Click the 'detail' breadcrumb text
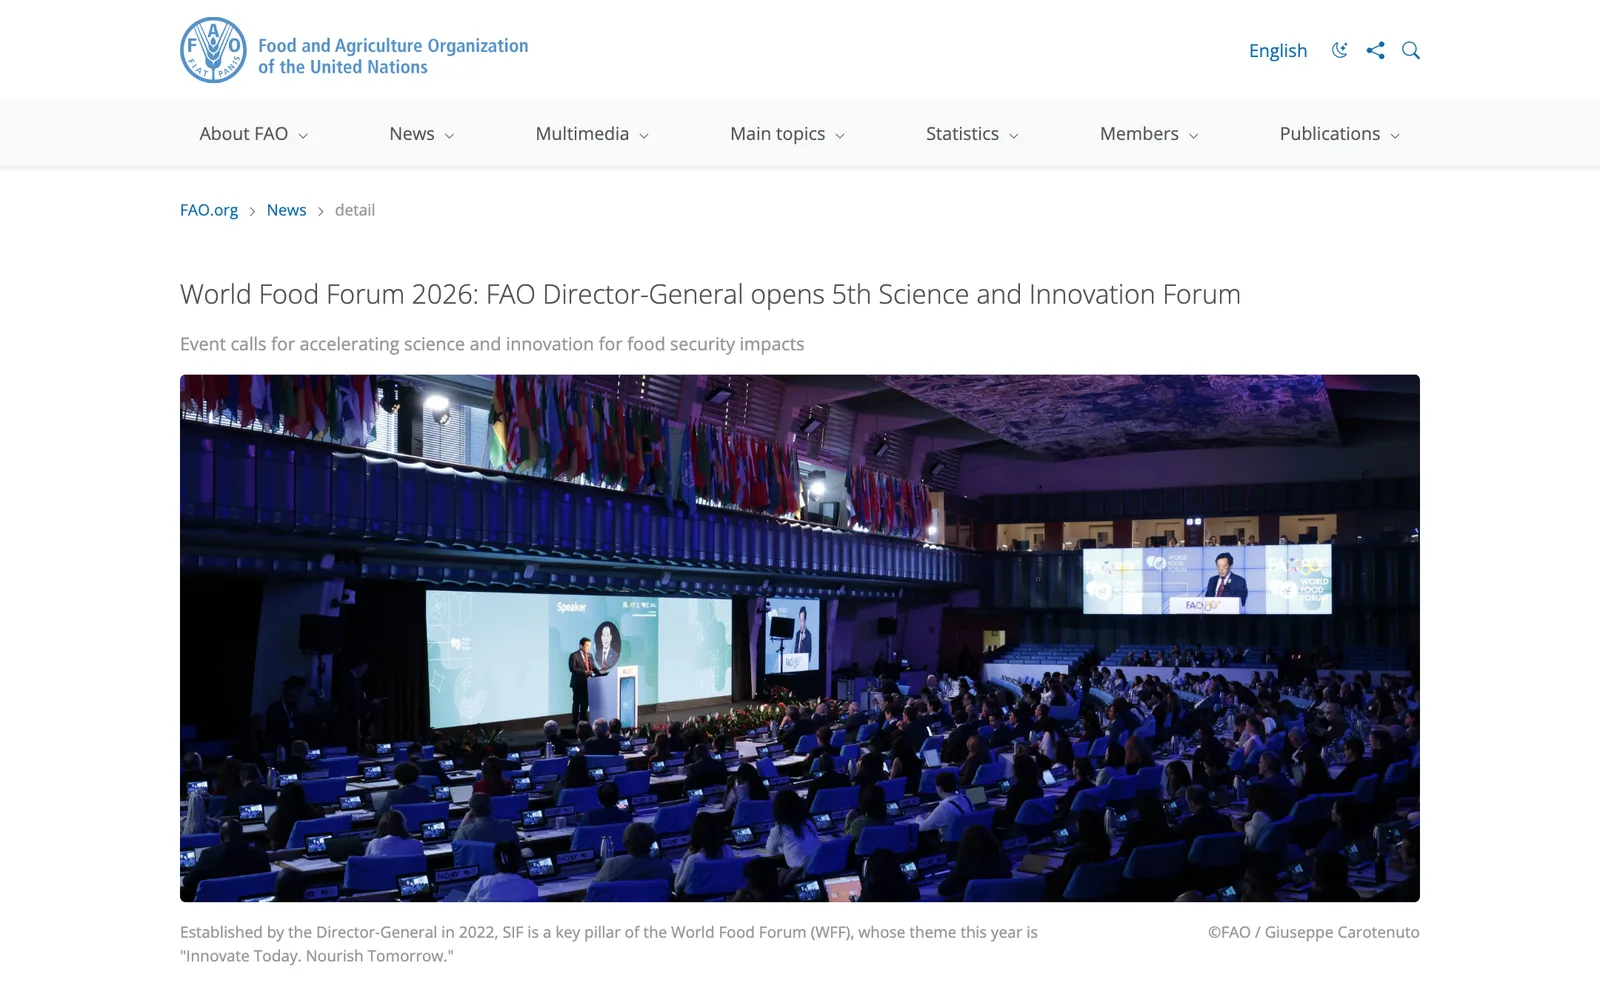This screenshot has height=1000, width=1600. tap(355, 210)
